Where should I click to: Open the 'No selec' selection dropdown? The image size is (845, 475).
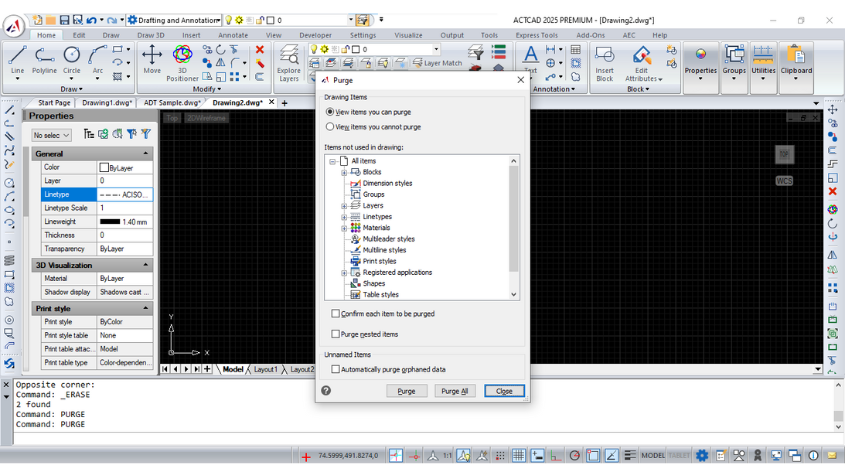point(51,135)
